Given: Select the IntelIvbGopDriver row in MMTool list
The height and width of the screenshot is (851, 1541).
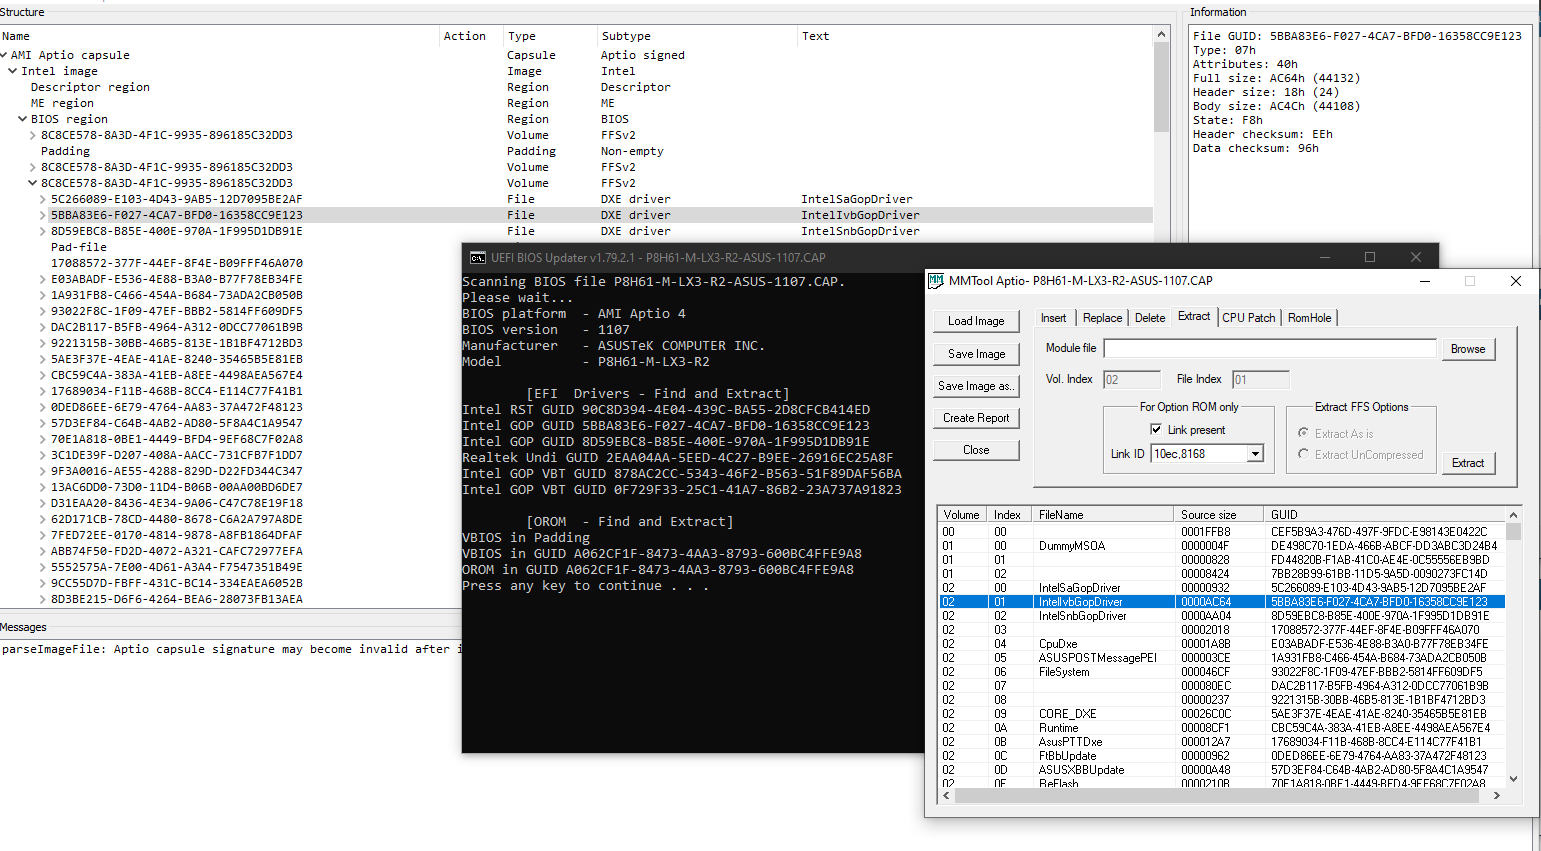Looking at the screenshot, I should (x=1222, y=602).
